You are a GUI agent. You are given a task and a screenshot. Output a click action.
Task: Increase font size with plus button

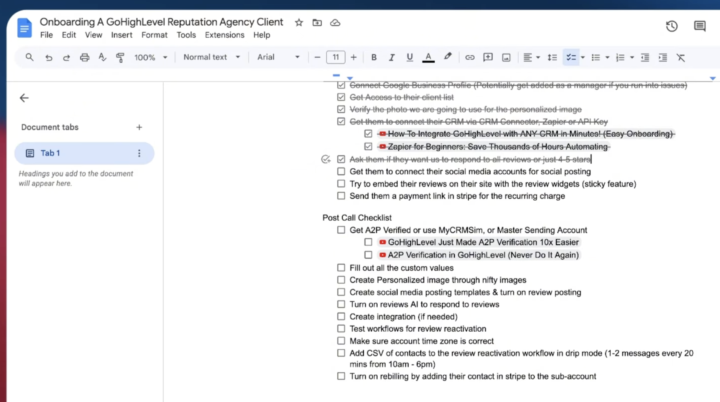pyautogui.click(x=354, y=57)
